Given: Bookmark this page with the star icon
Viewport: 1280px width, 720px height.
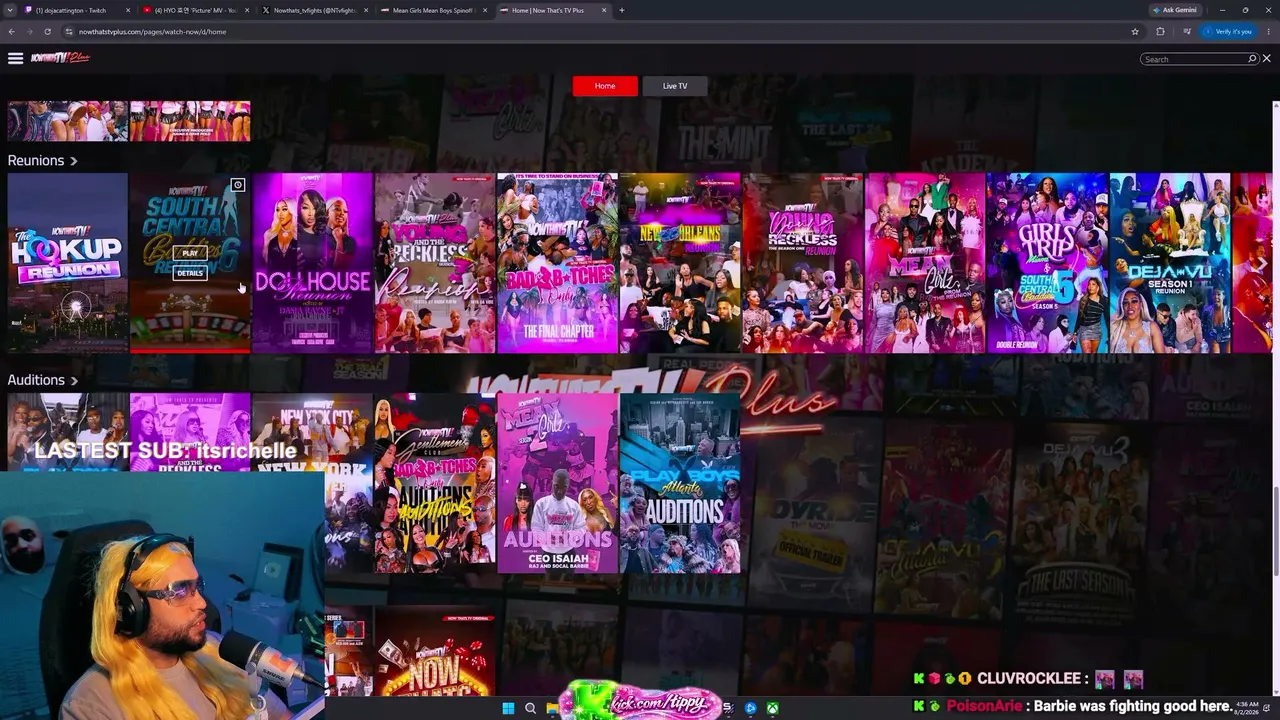Looking at the screenshot, I should 1135,31.
